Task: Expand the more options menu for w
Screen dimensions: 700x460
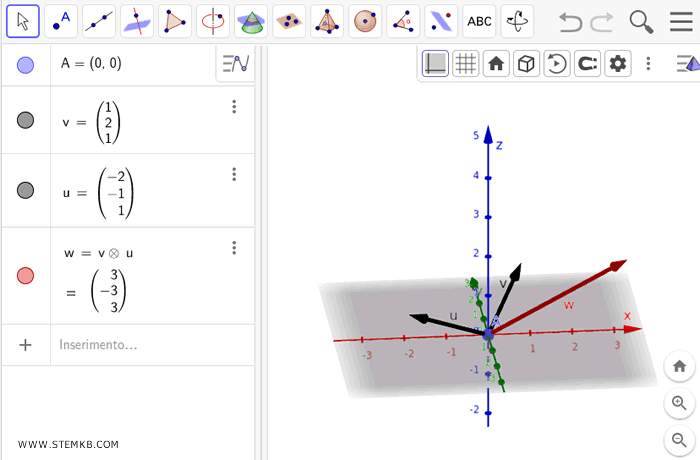Action: 234,248
